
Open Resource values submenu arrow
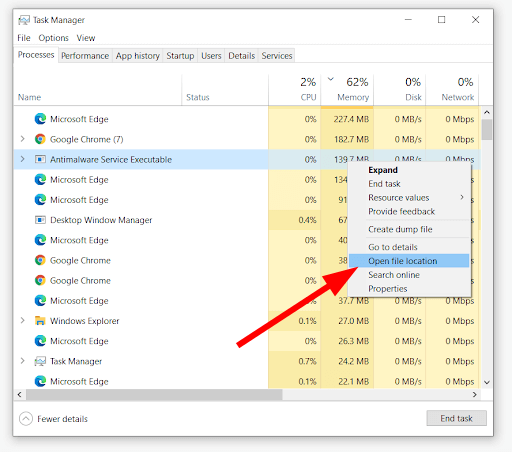coord(462,197)
